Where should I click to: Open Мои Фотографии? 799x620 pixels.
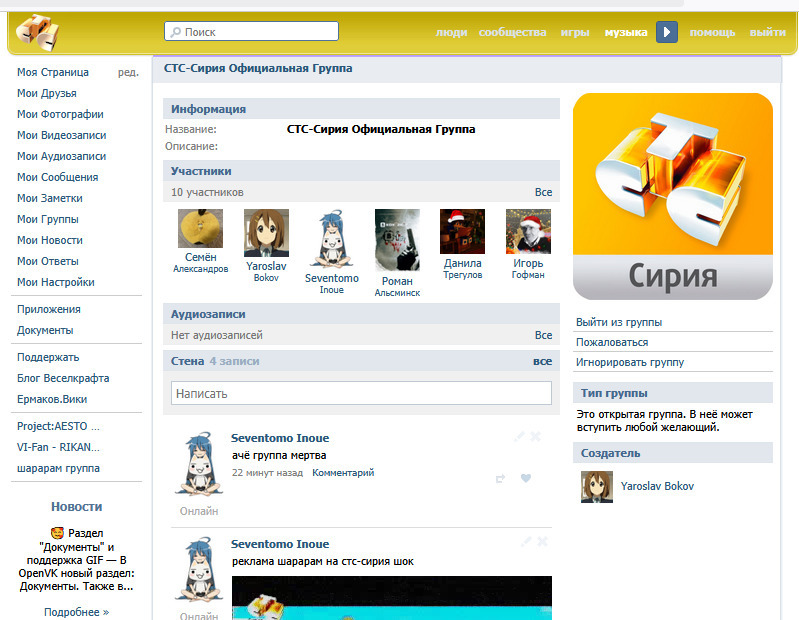[60, 114]
